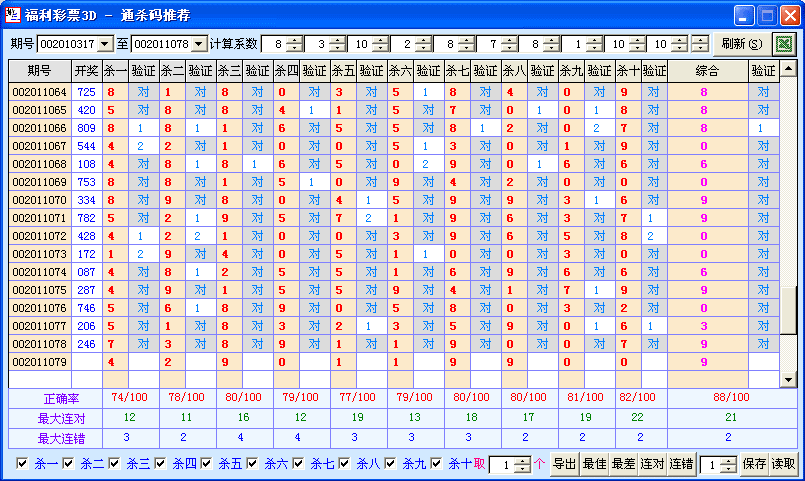Click the 正确率 row label
Viewport: 805px width, 481px height.
[x=61, y=398]
